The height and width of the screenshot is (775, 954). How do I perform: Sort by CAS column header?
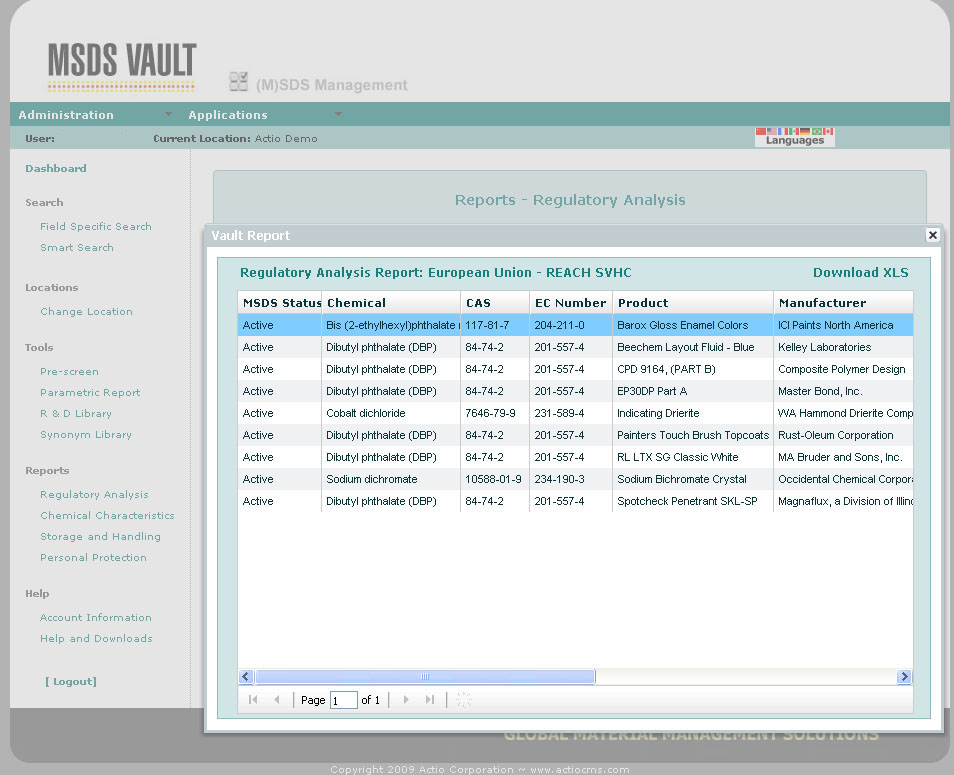(x=495, y=303)
